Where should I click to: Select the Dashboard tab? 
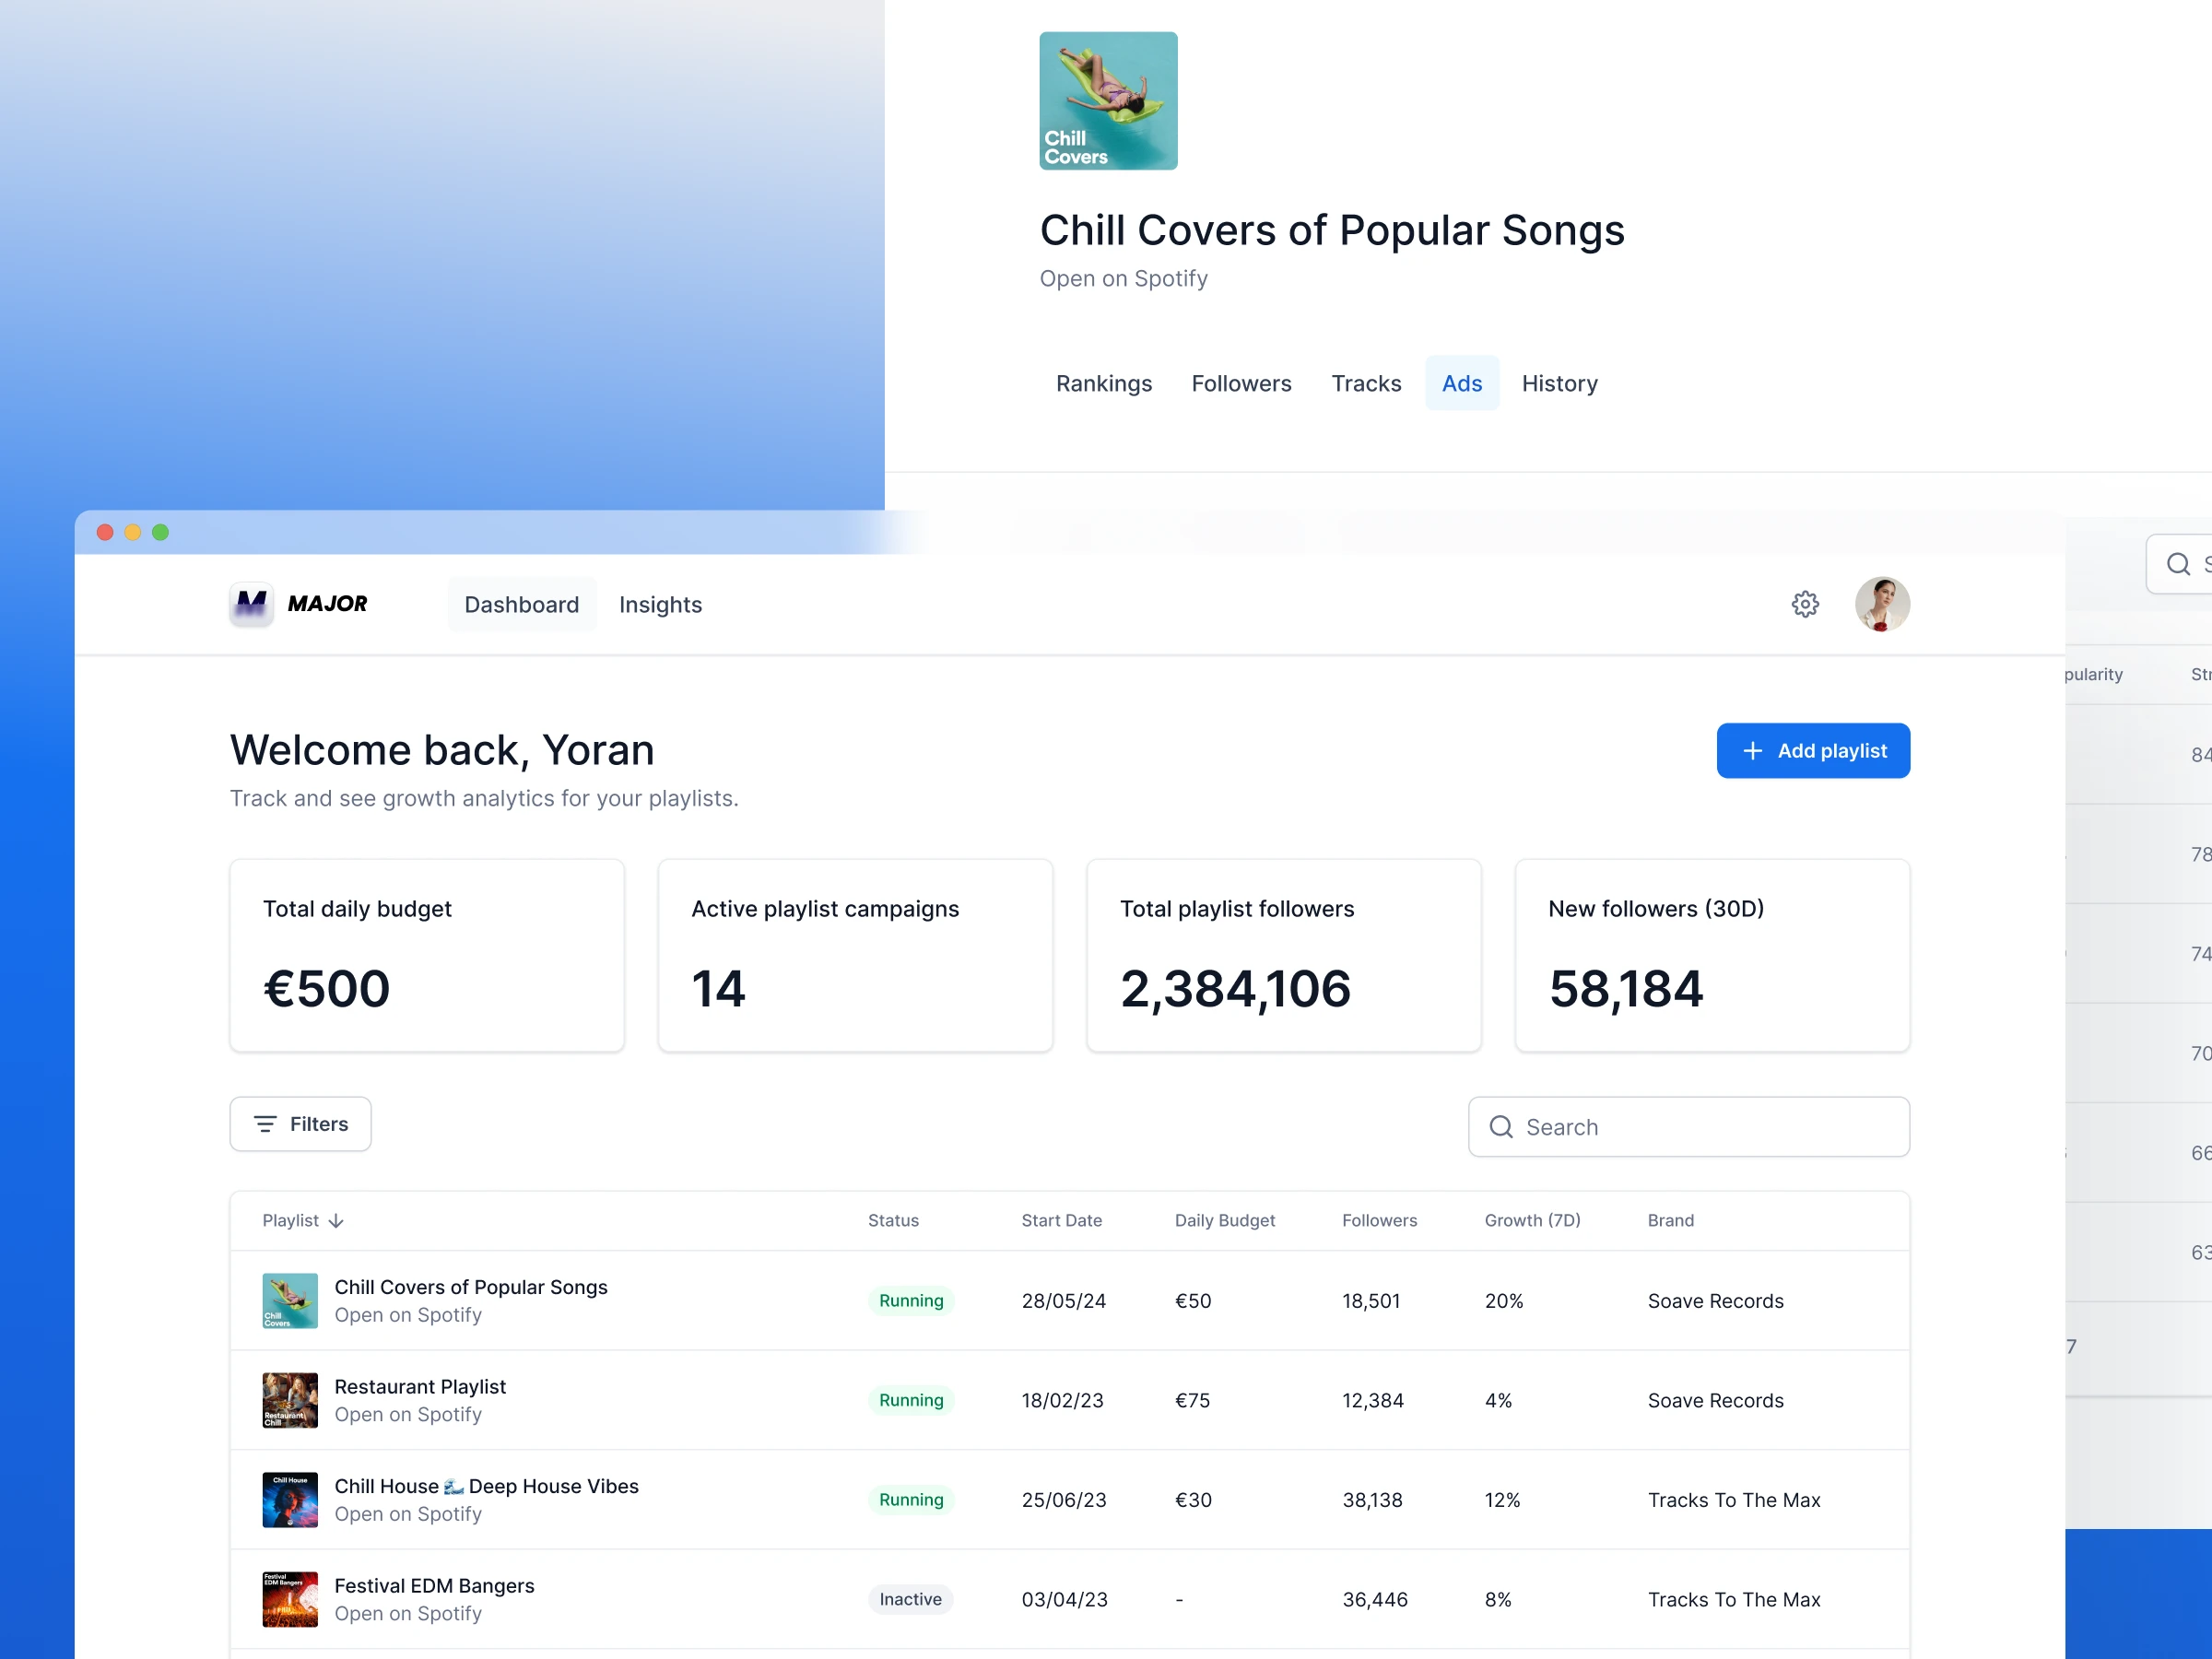coord(521,605)
